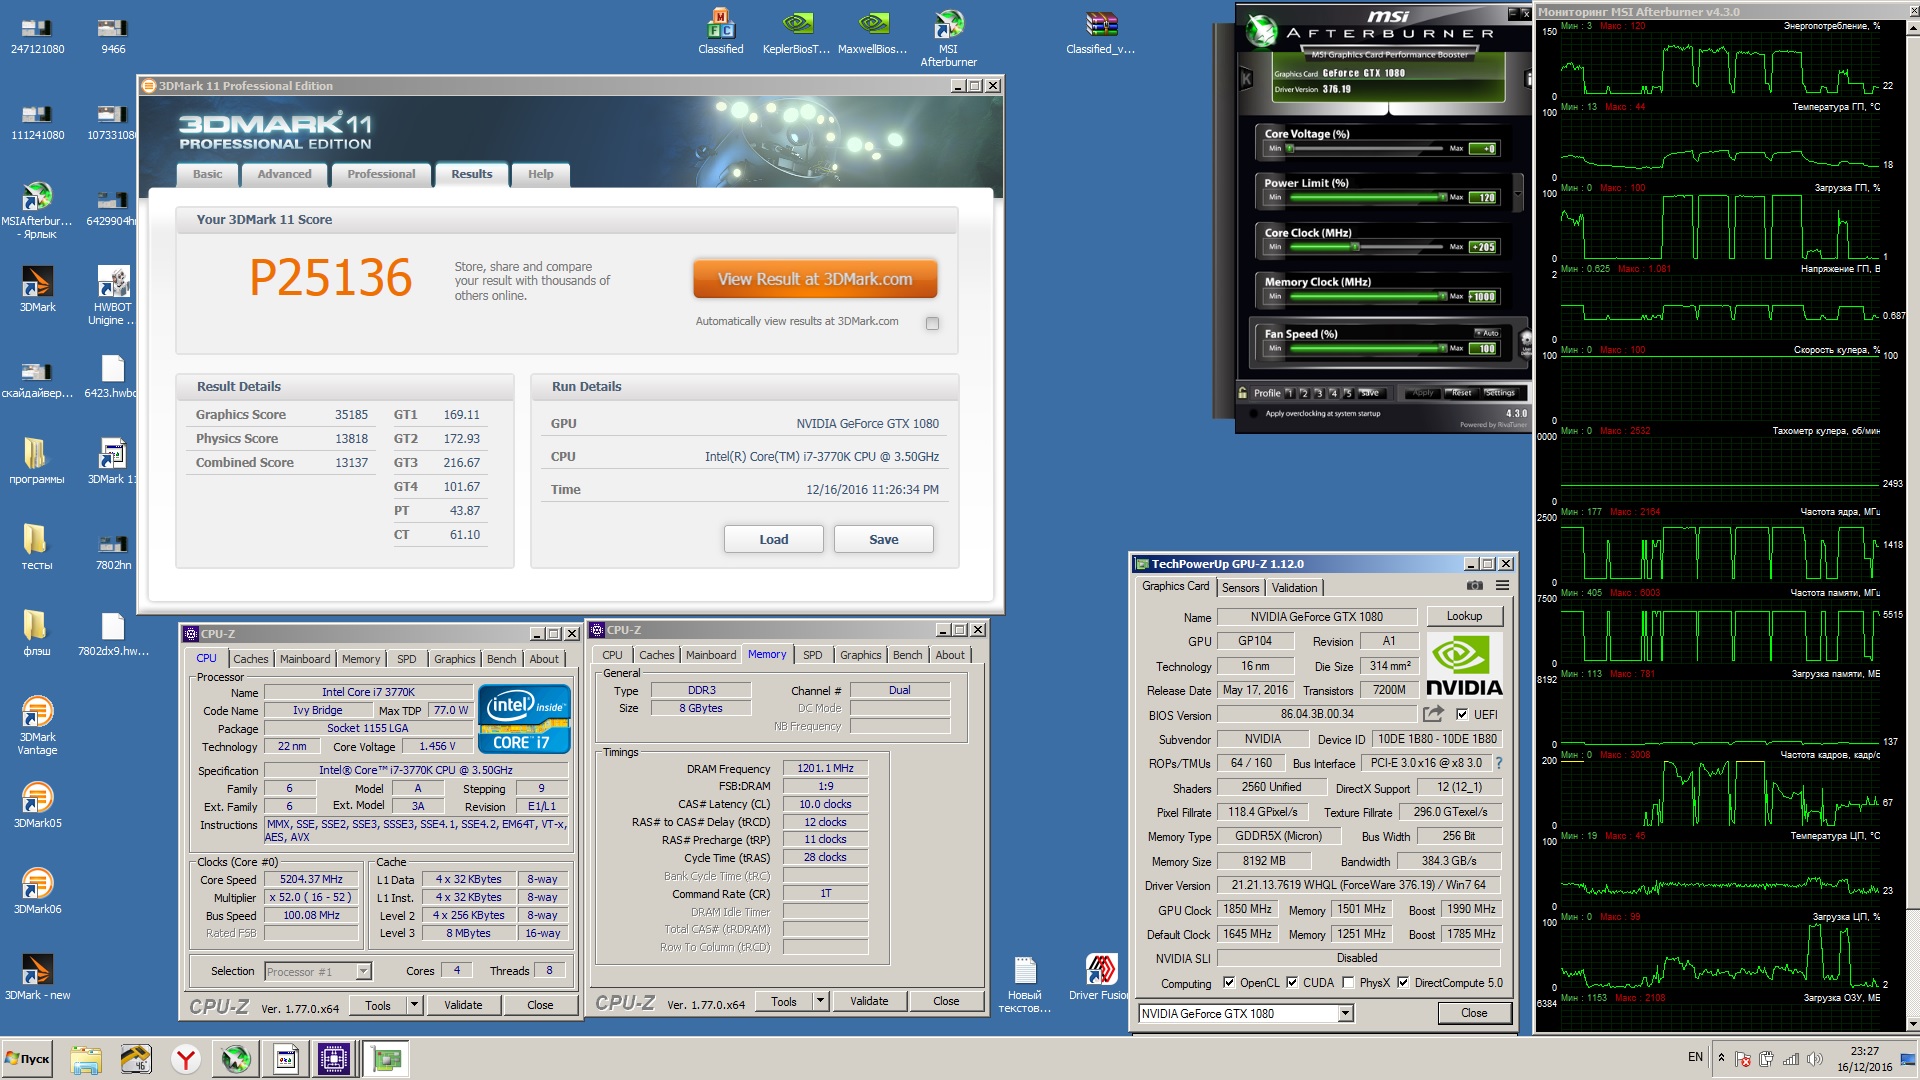Viewport: 1920px width, 1080px height.
Task: Switch to Advanced tab in 3DMark 11
Action: 285,174
